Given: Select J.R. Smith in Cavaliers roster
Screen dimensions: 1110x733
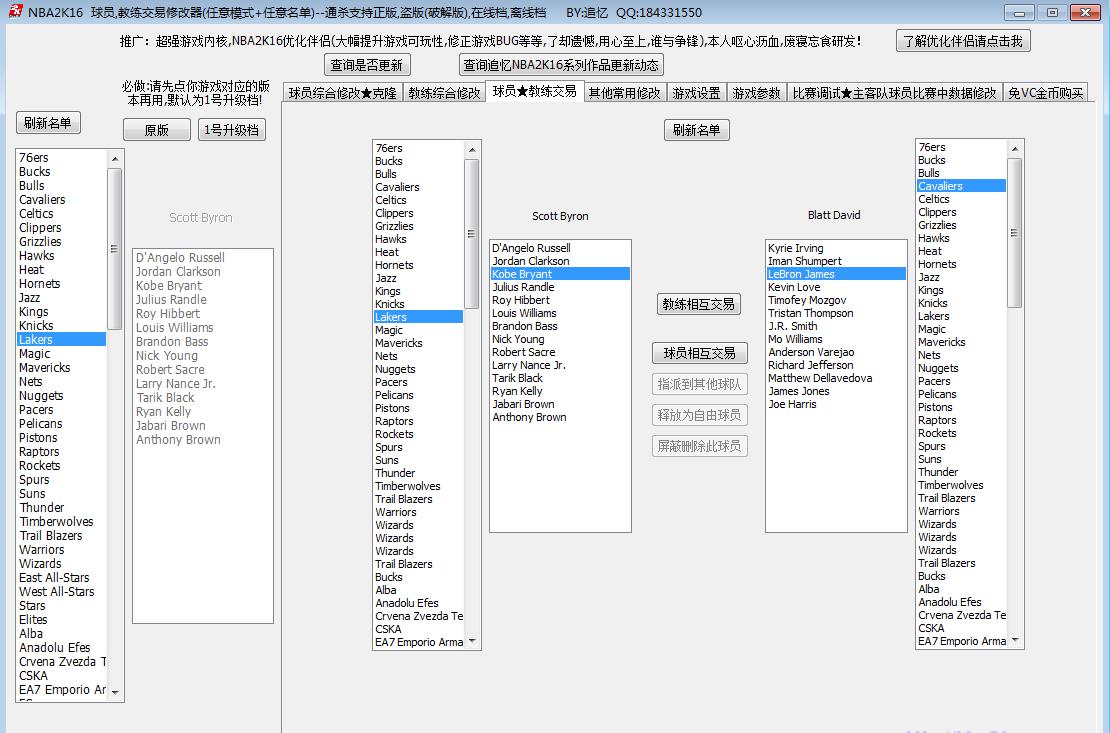Looking at the screenshot, I should tap(836, 326).
